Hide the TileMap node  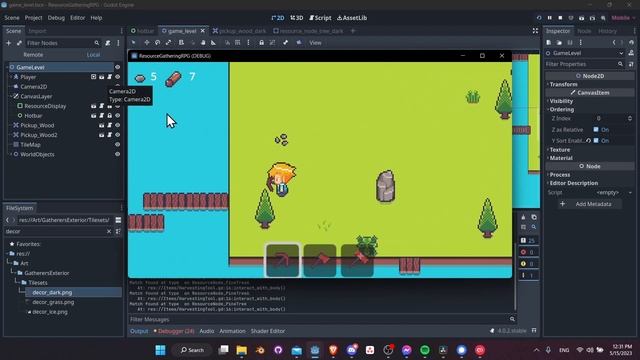[118, 144]
